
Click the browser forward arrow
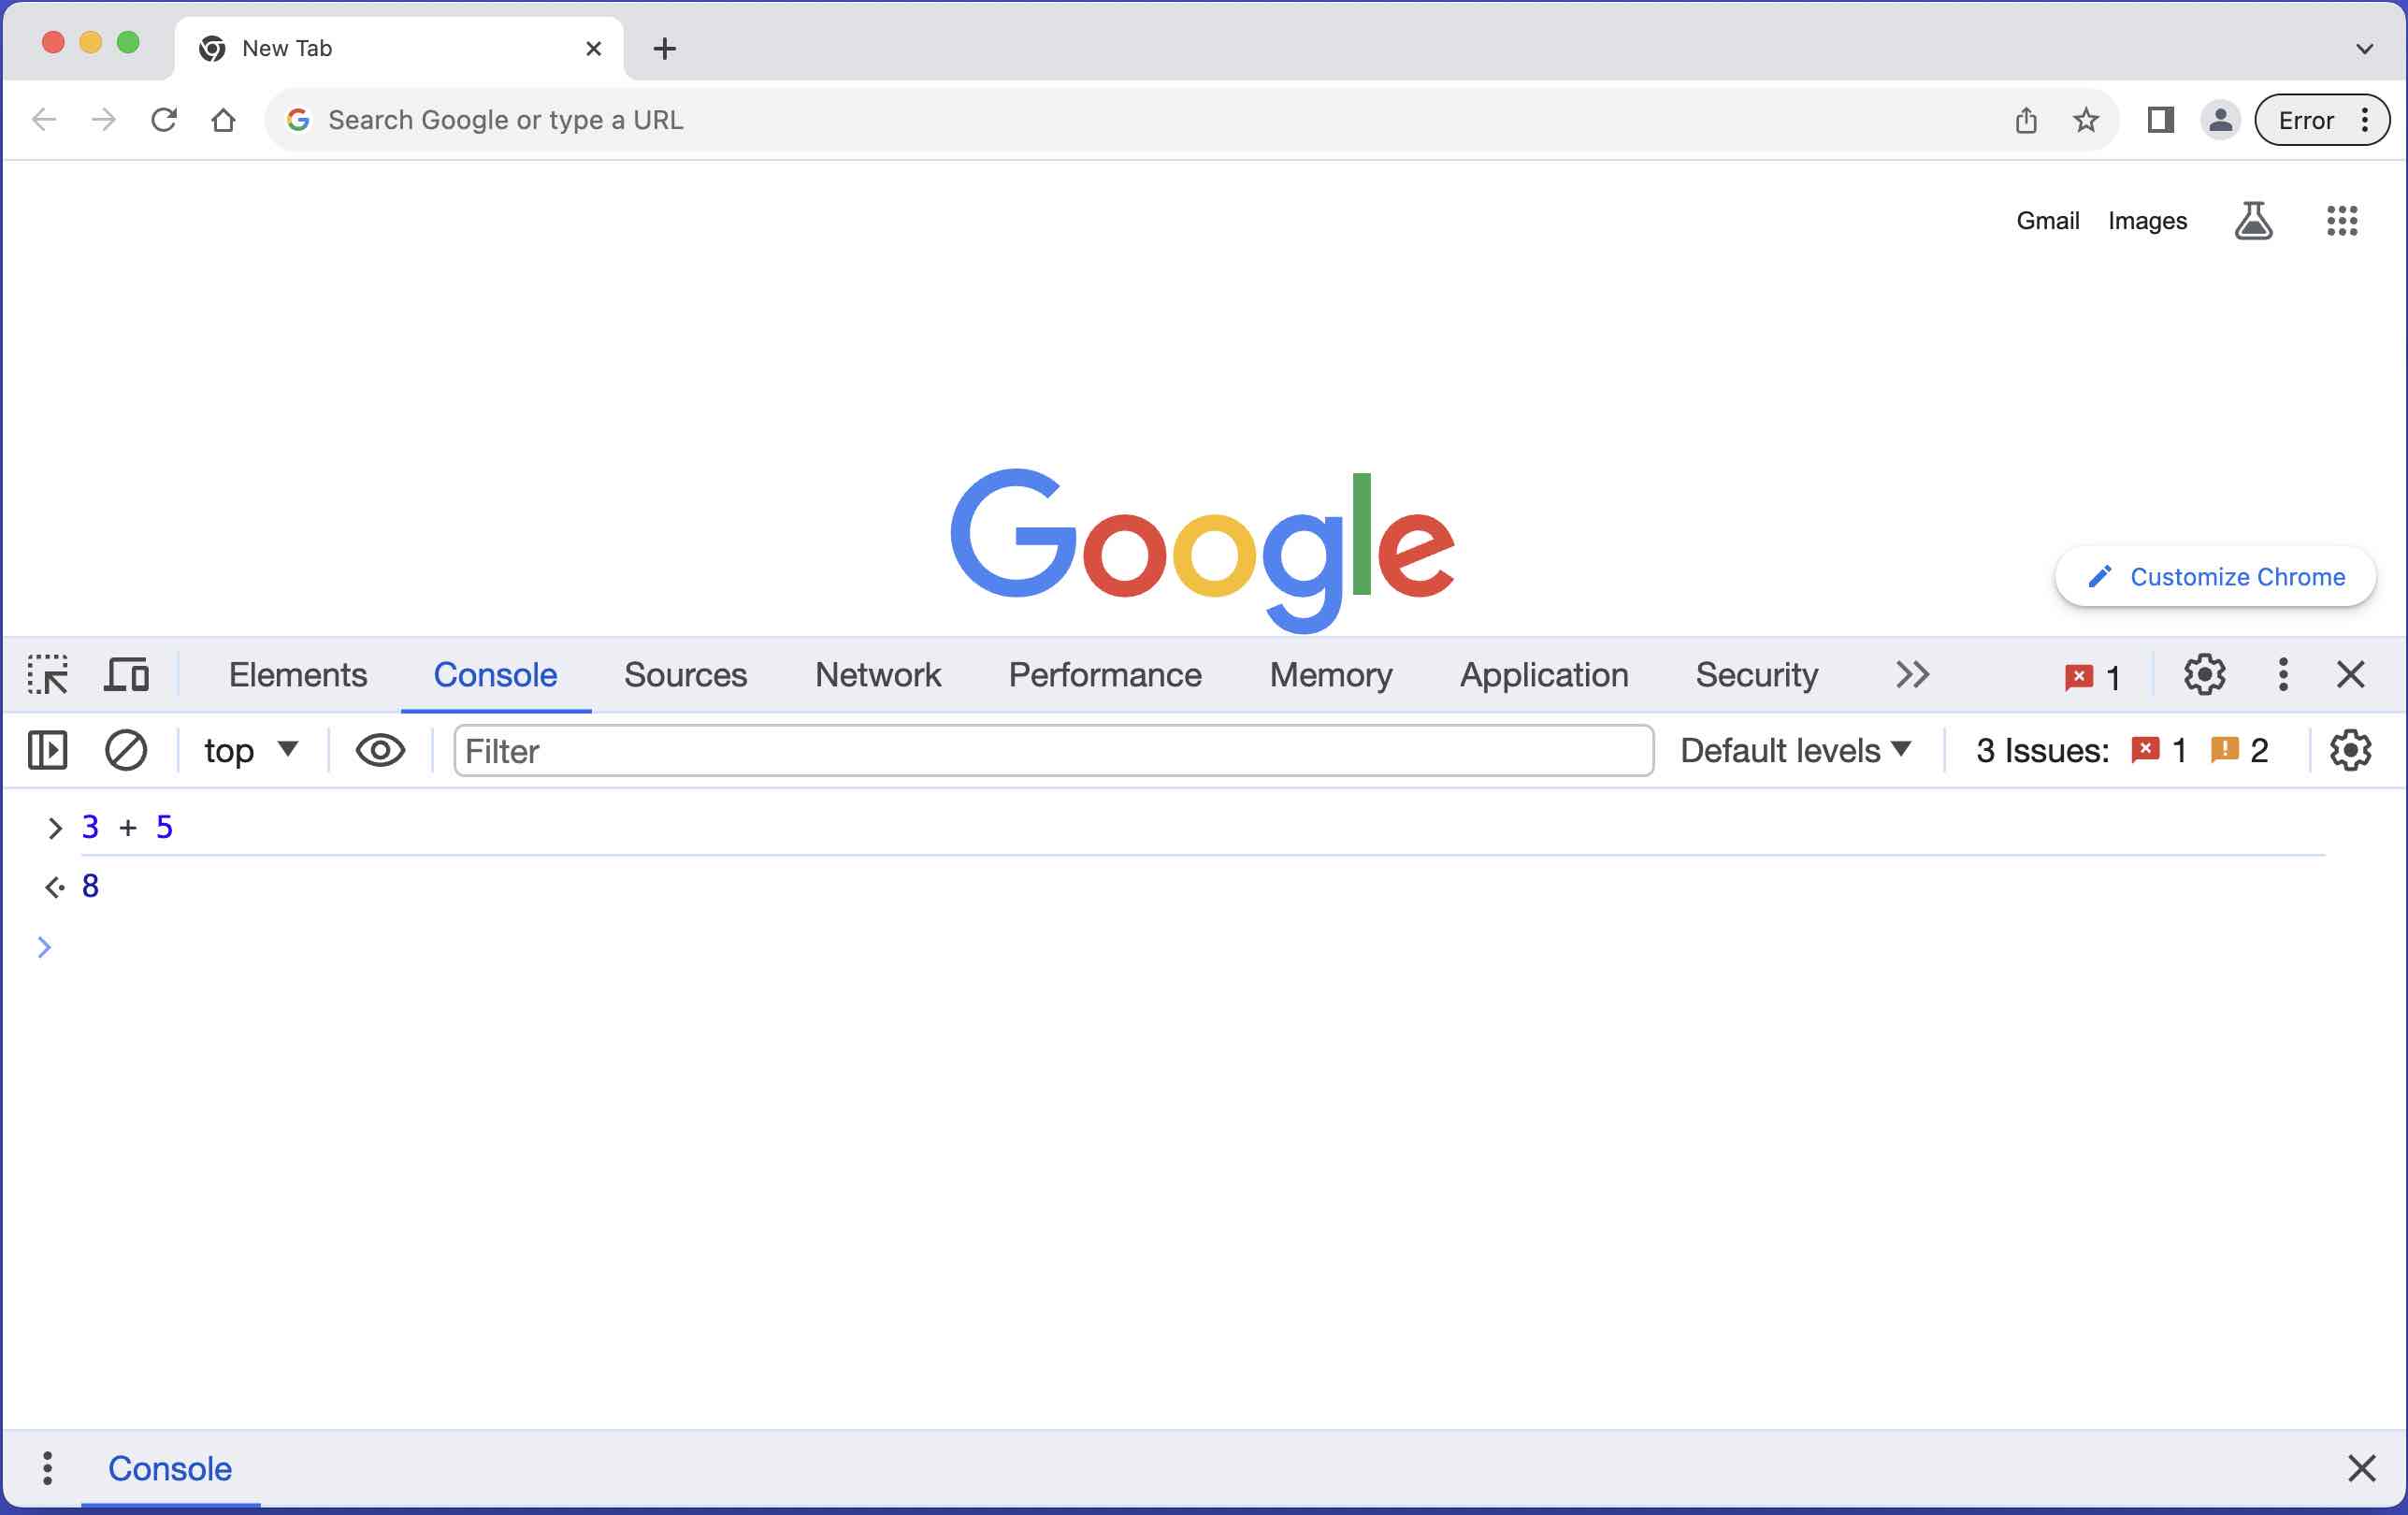coord(103,120)
